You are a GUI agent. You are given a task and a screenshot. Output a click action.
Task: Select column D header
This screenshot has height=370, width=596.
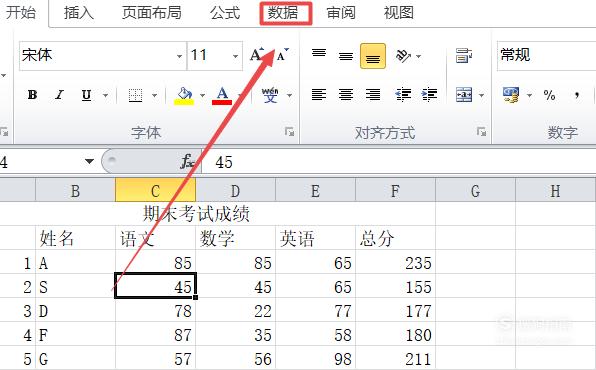coord(235,191)
